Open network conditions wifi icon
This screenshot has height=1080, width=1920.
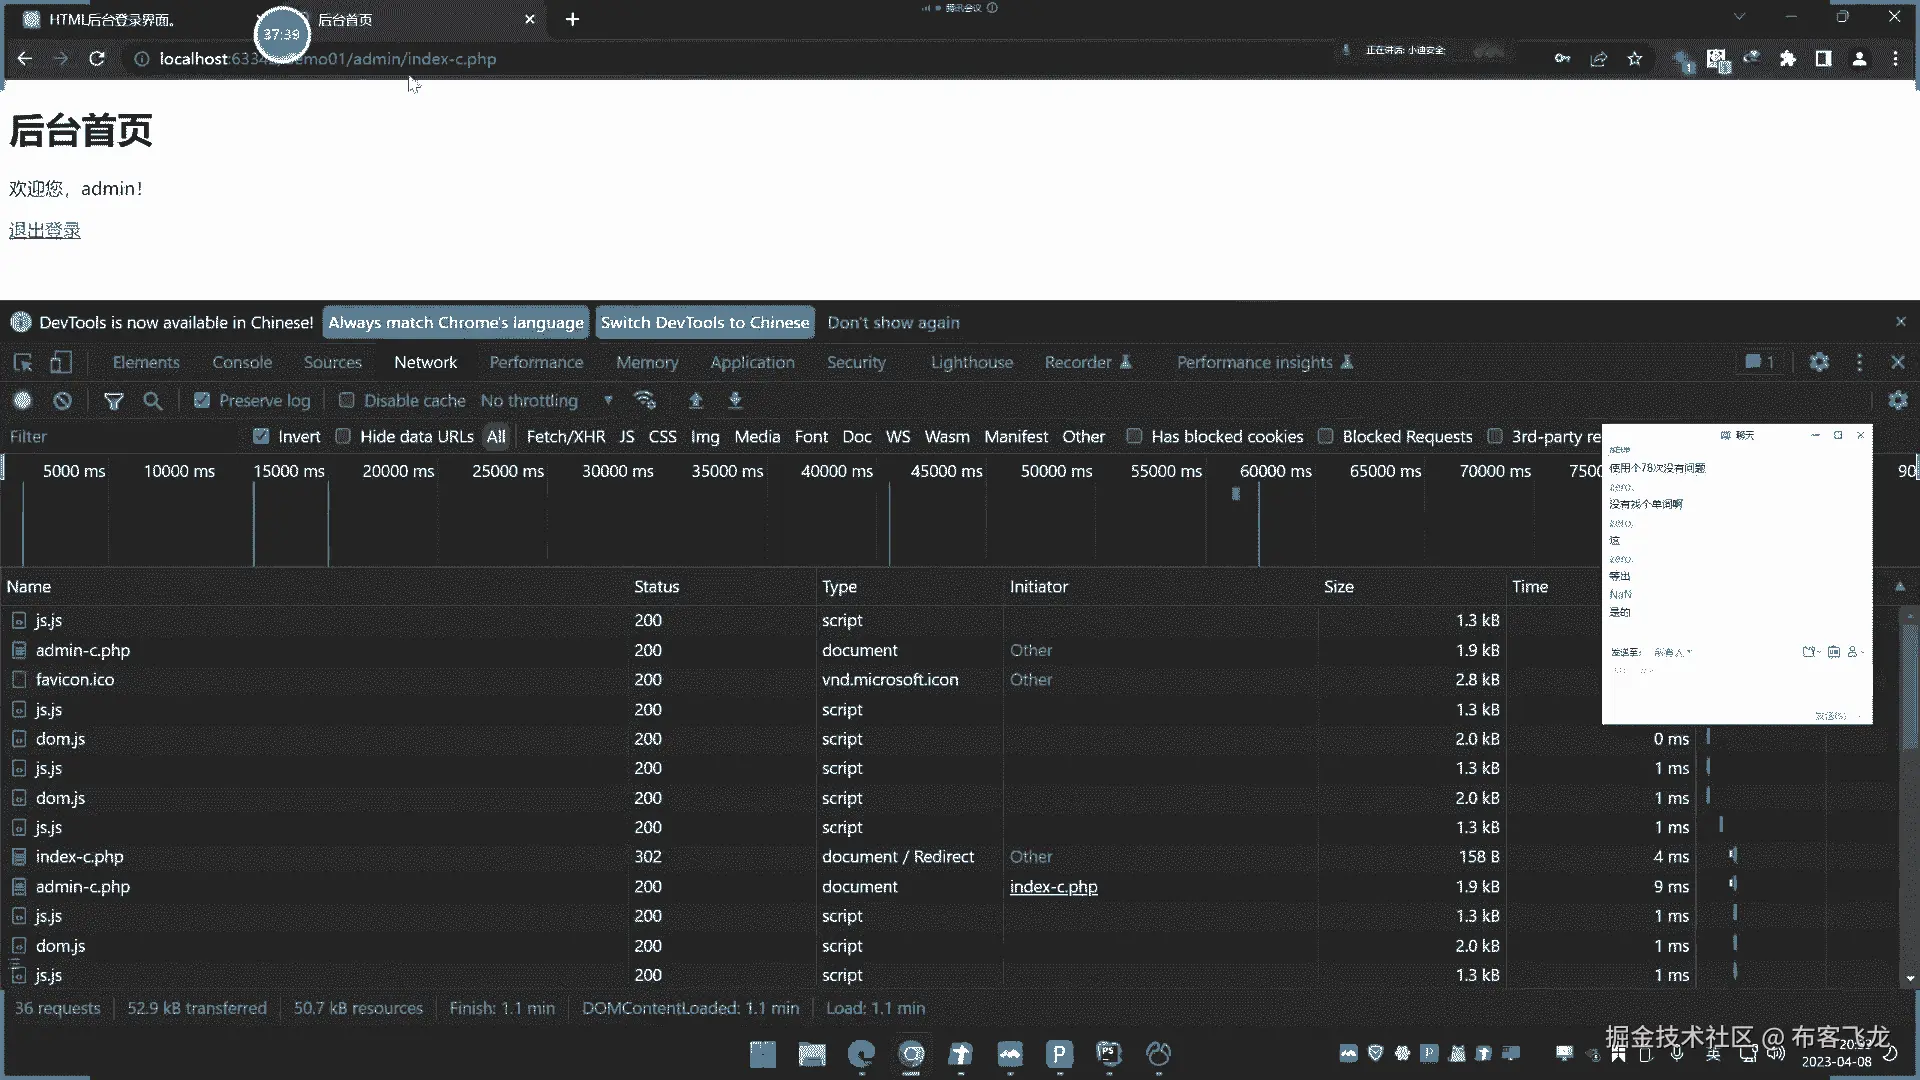(645, 401)
